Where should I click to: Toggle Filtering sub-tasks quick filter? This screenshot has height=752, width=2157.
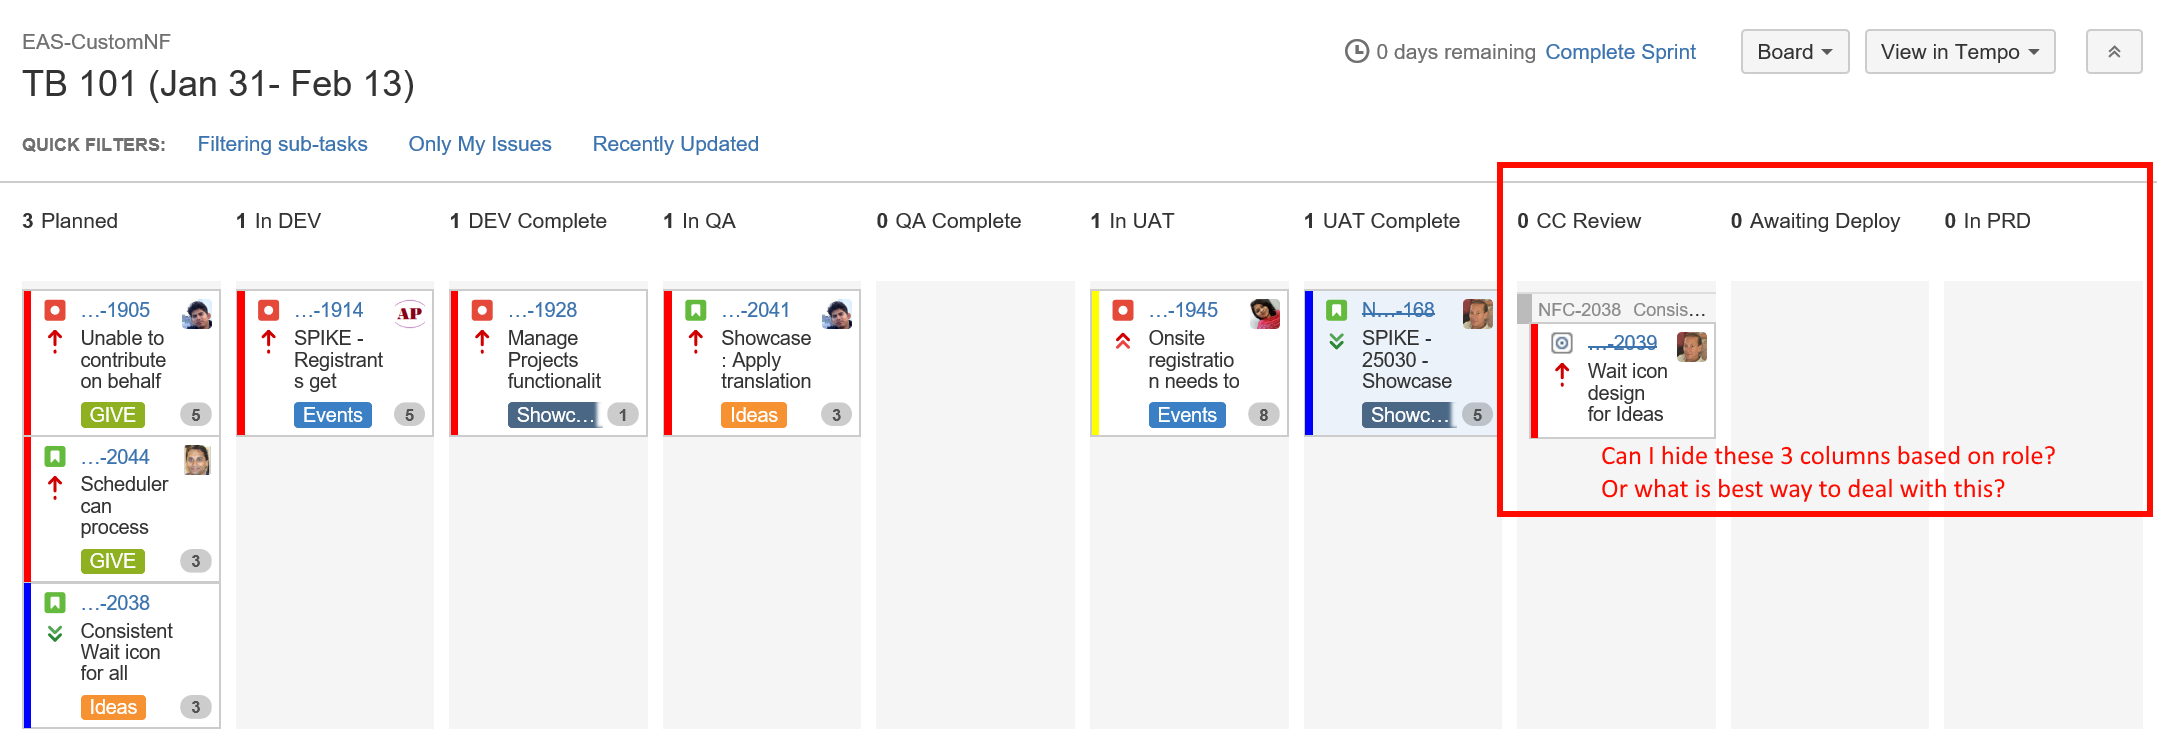[x=282, y=144]
